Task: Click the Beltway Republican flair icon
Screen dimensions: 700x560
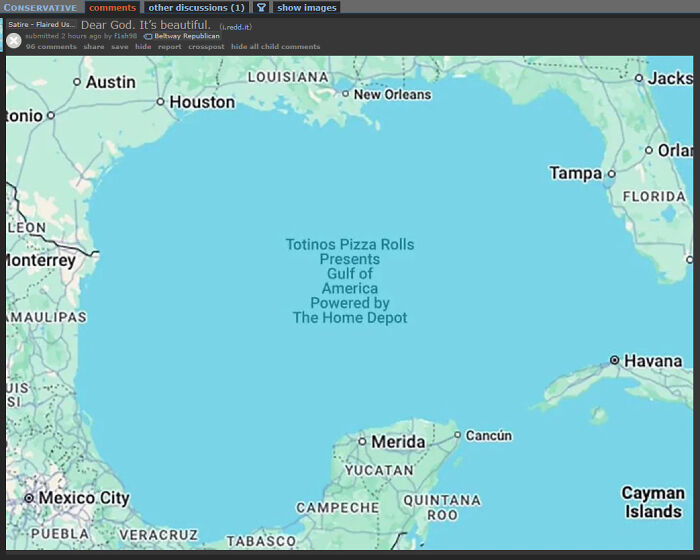Action: pyautogui.click(x=148, y=36)
